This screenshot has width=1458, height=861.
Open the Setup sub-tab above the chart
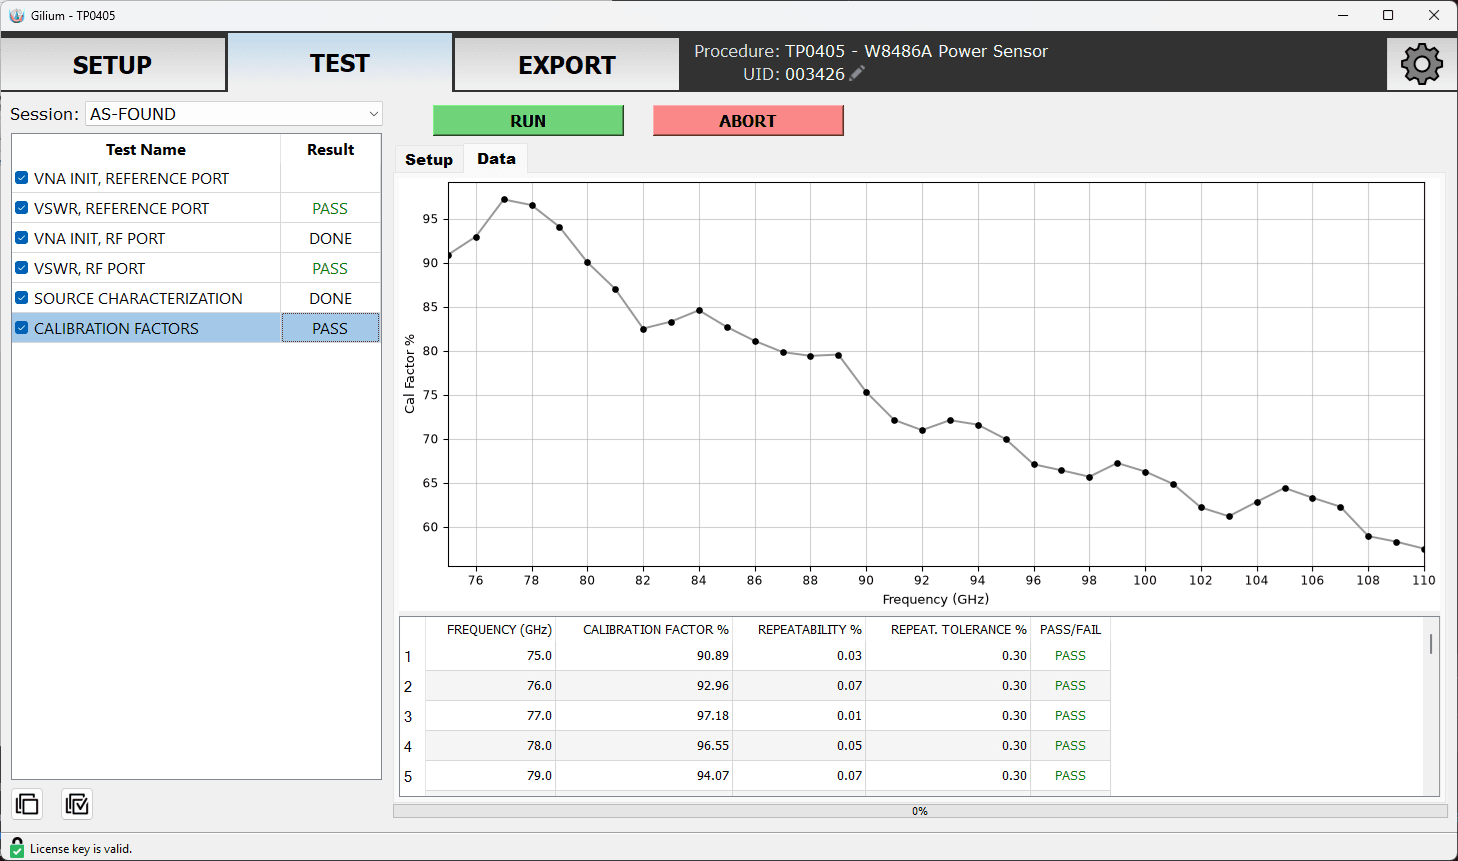pos(429,160)
